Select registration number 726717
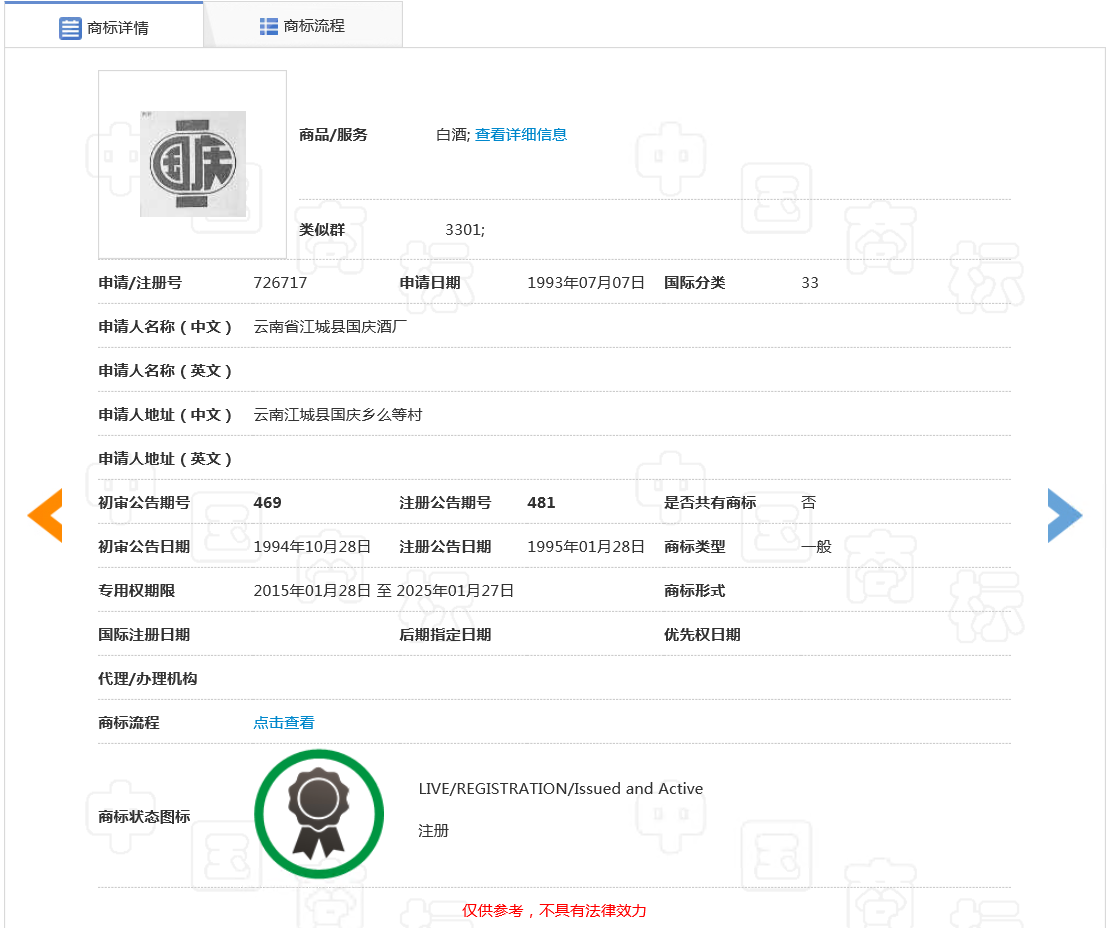The width and height of the screenshot is (1110, 928). coord(280,282)
